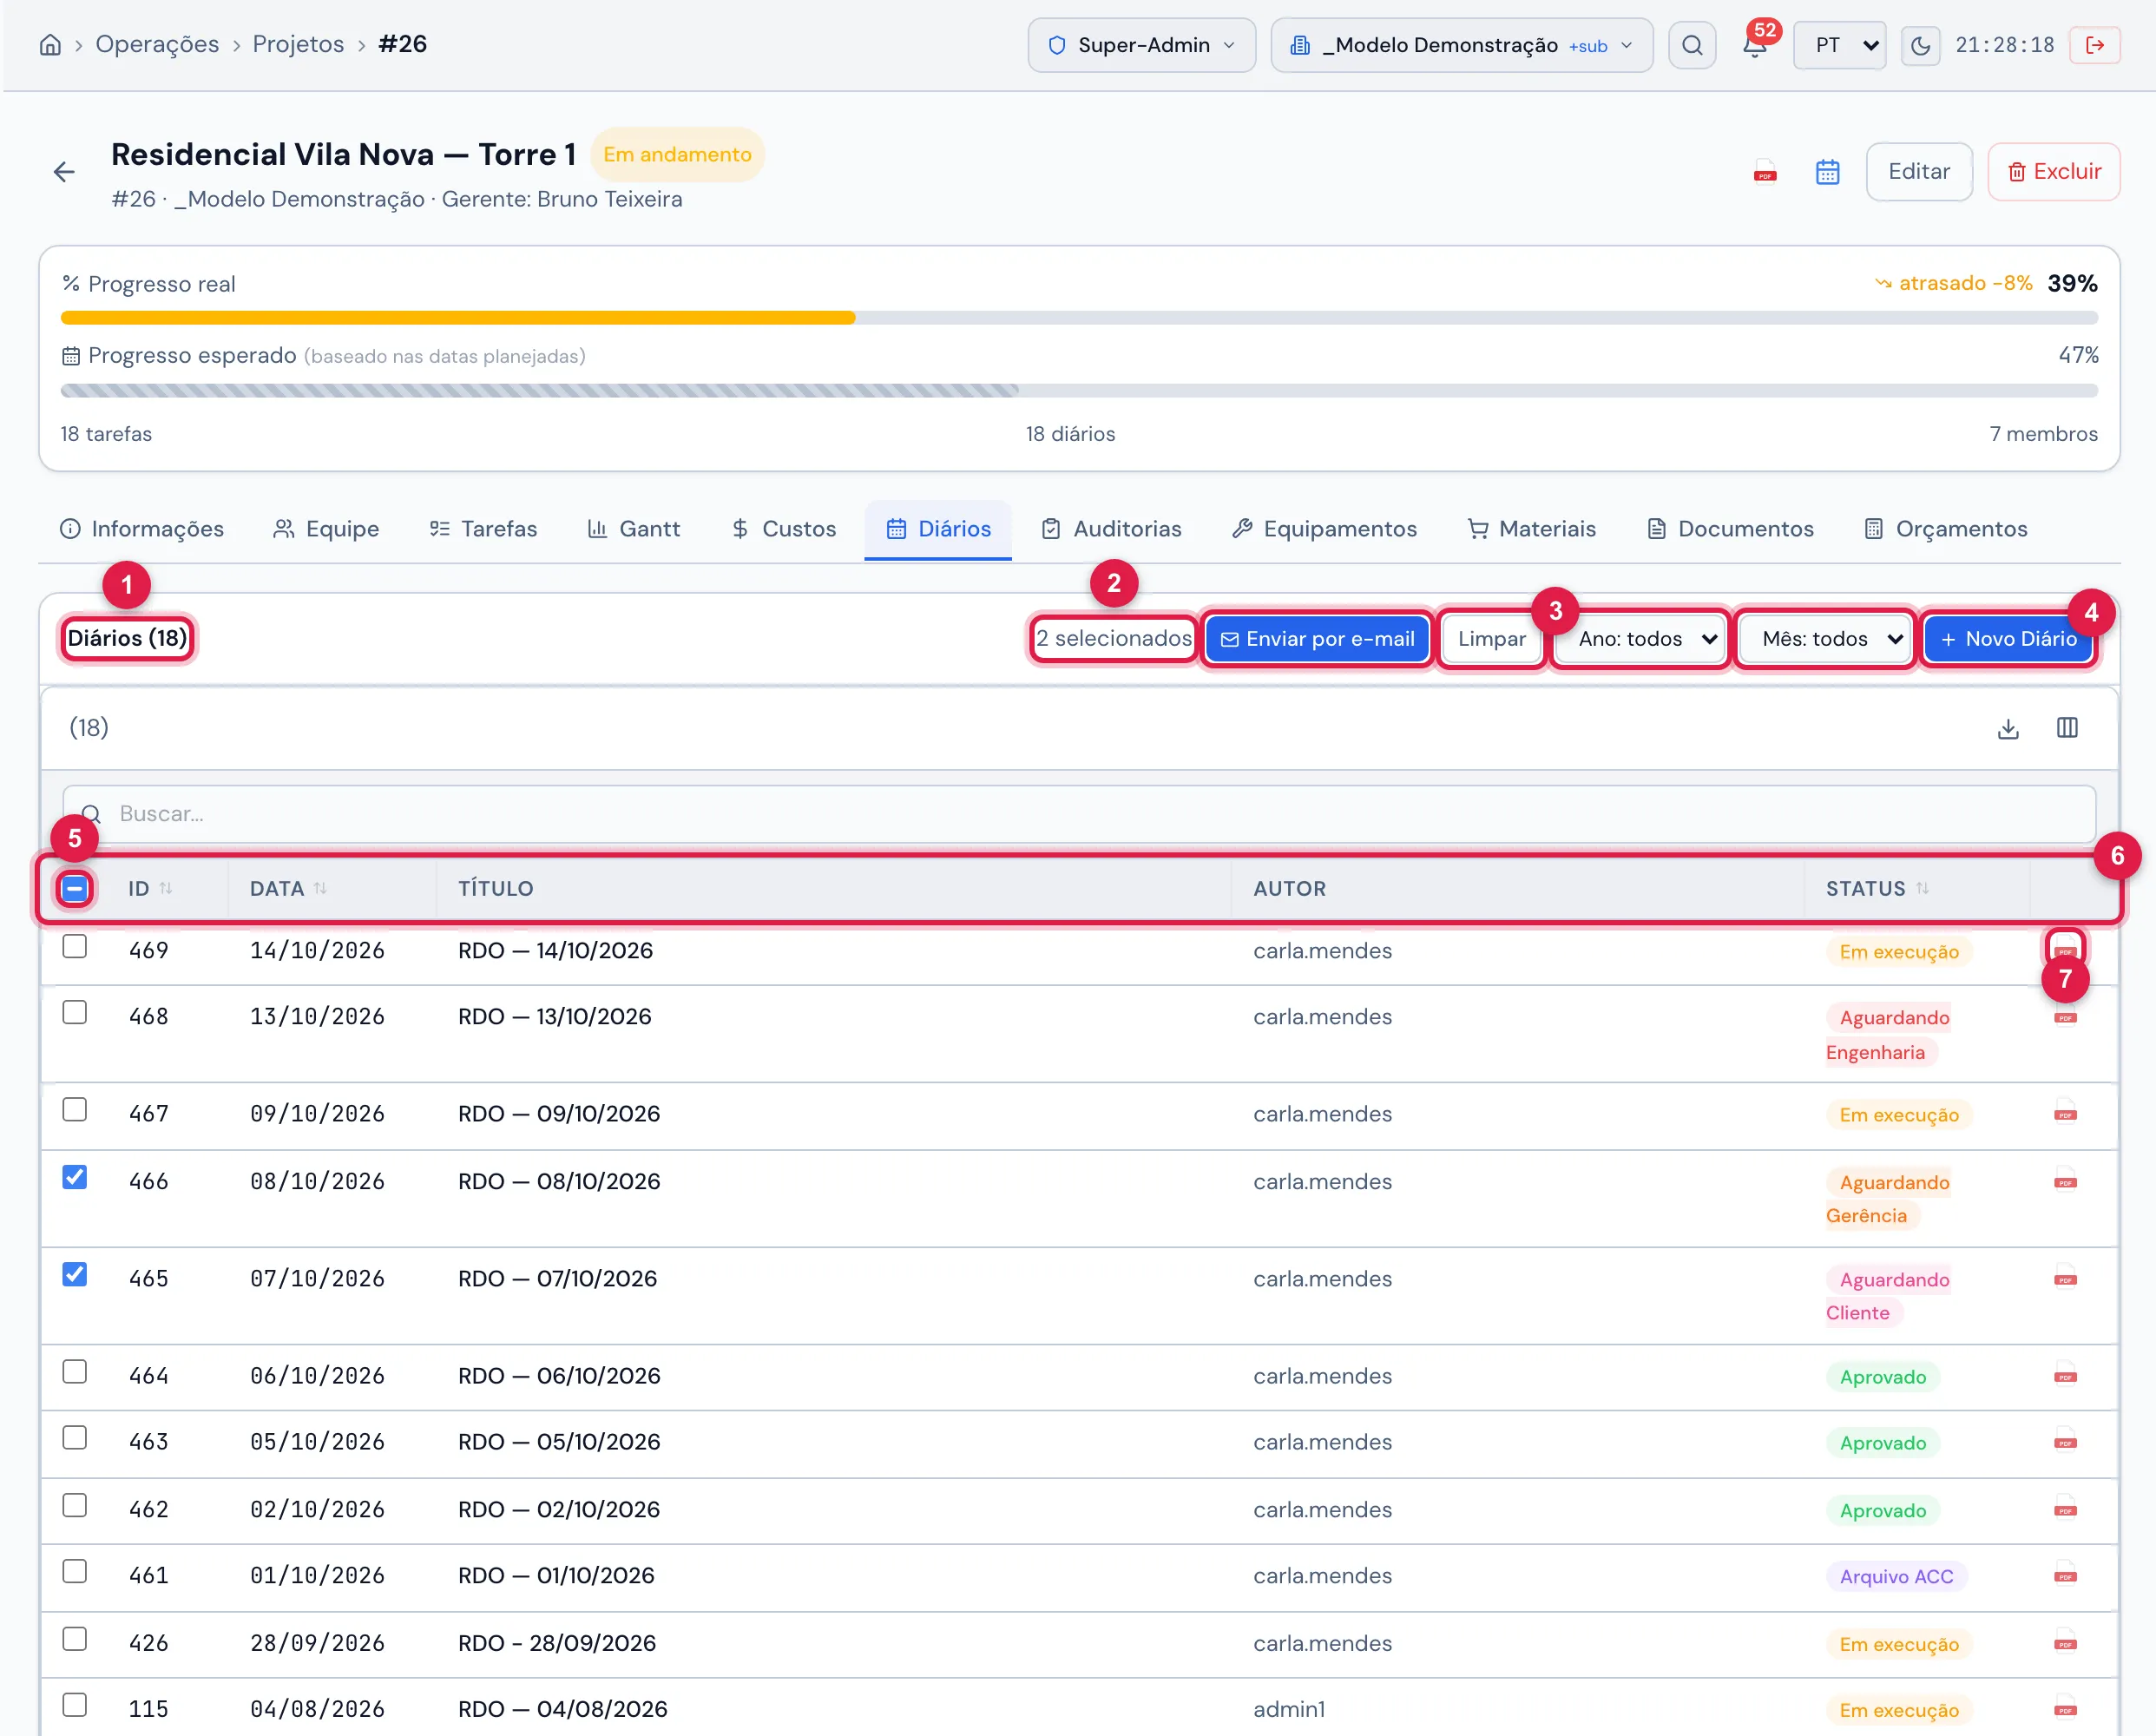Check the row 463 checkbox
2156x1736 pixels.
(74, 1438)
